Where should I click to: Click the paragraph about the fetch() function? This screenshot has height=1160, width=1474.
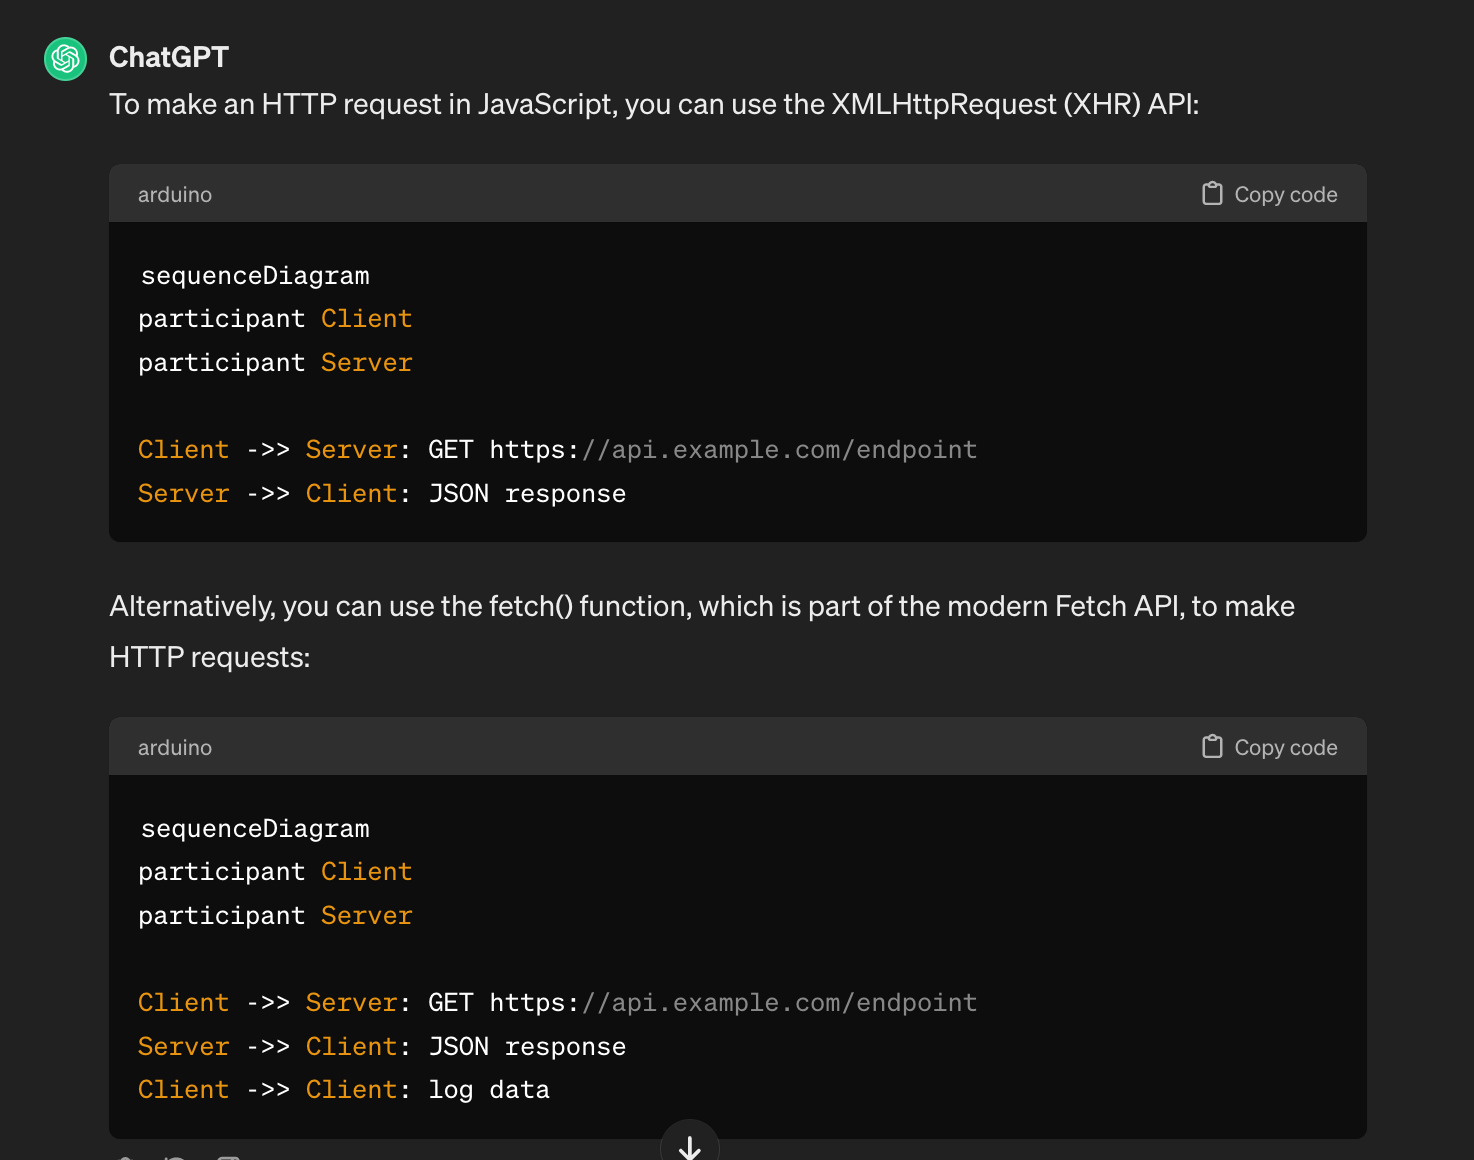coord(702,631)
